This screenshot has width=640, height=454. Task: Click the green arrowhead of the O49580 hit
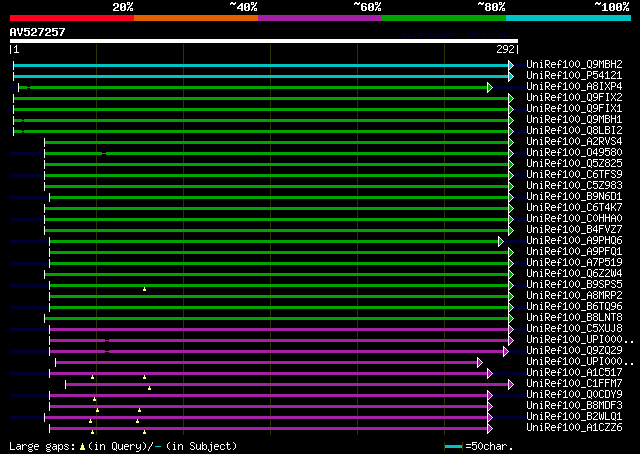511,154
